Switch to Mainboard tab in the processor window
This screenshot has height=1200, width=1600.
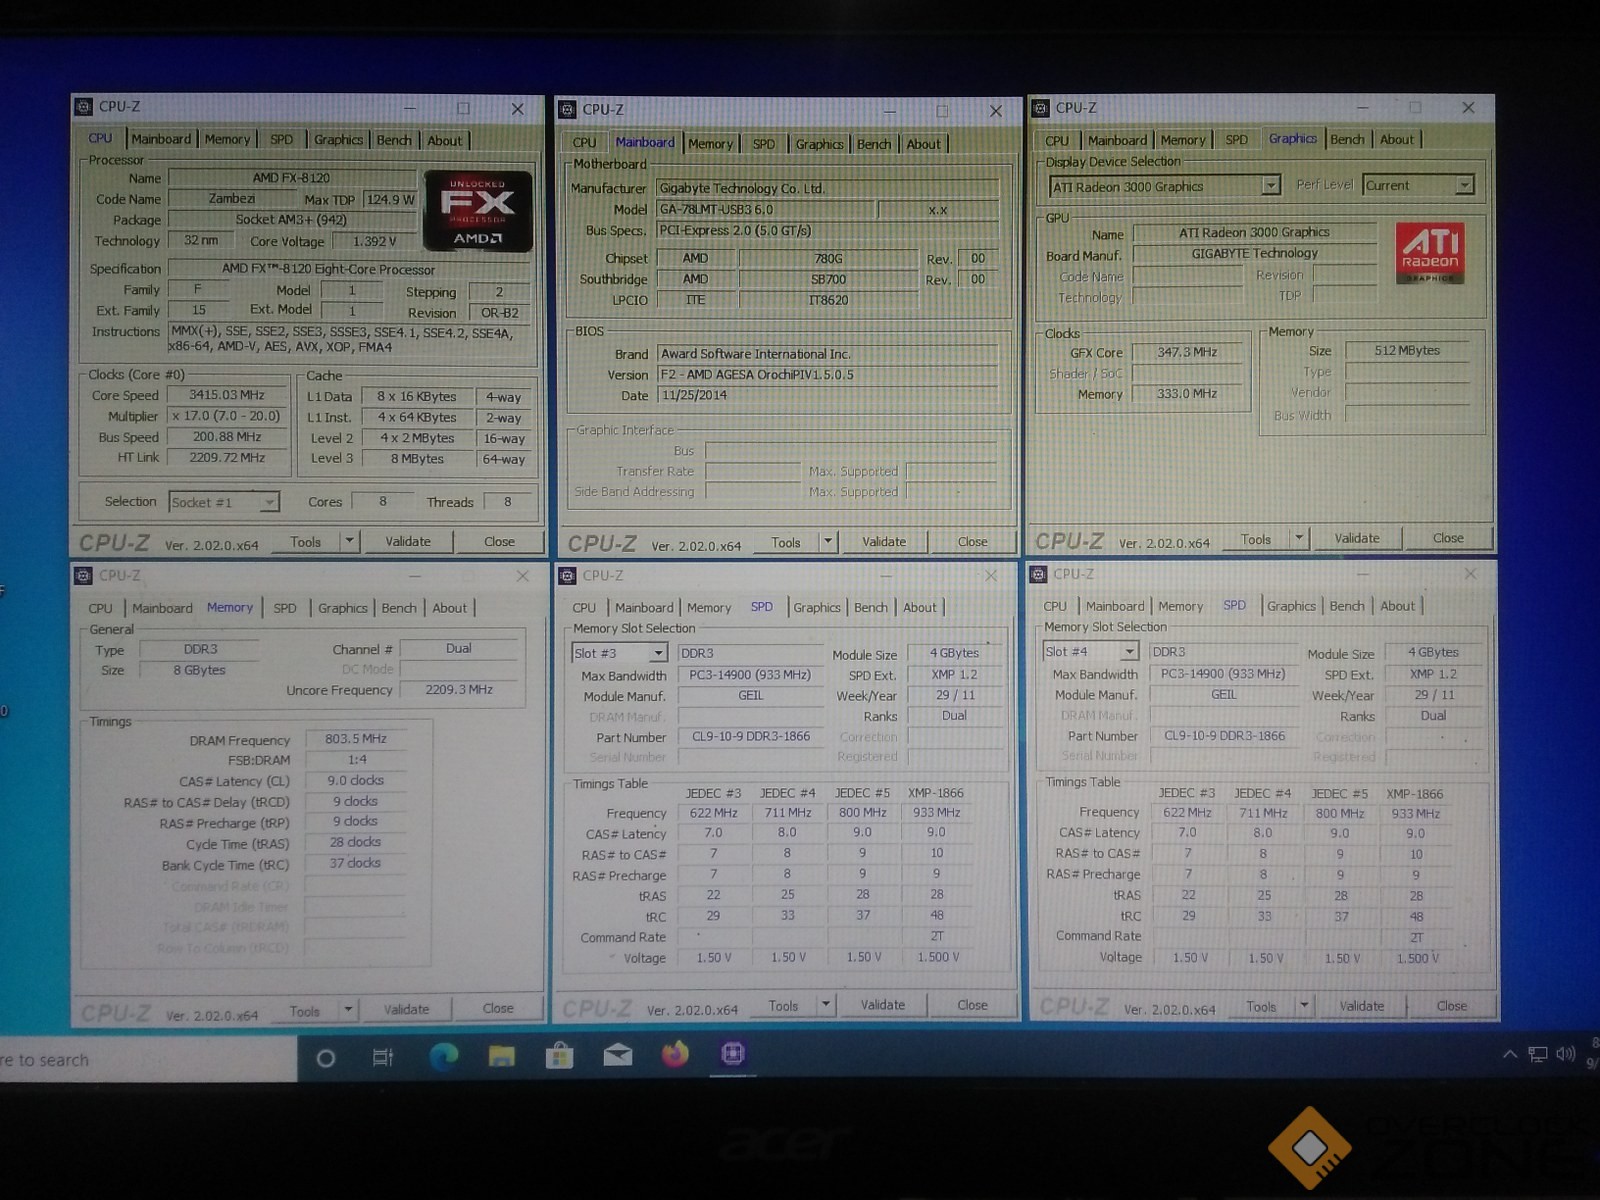[161, 139]
